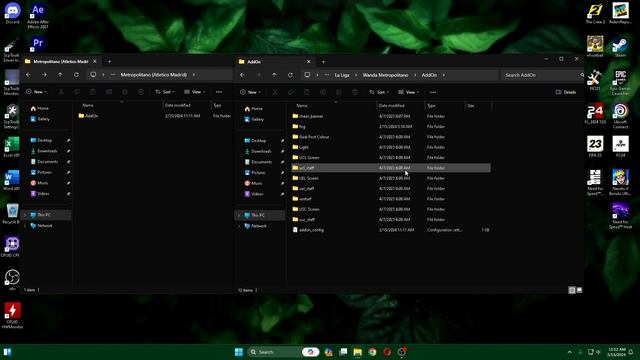Select the Steam desktop icon
The height and width of the screenshot is (360, 640).
tap(620, 46)
